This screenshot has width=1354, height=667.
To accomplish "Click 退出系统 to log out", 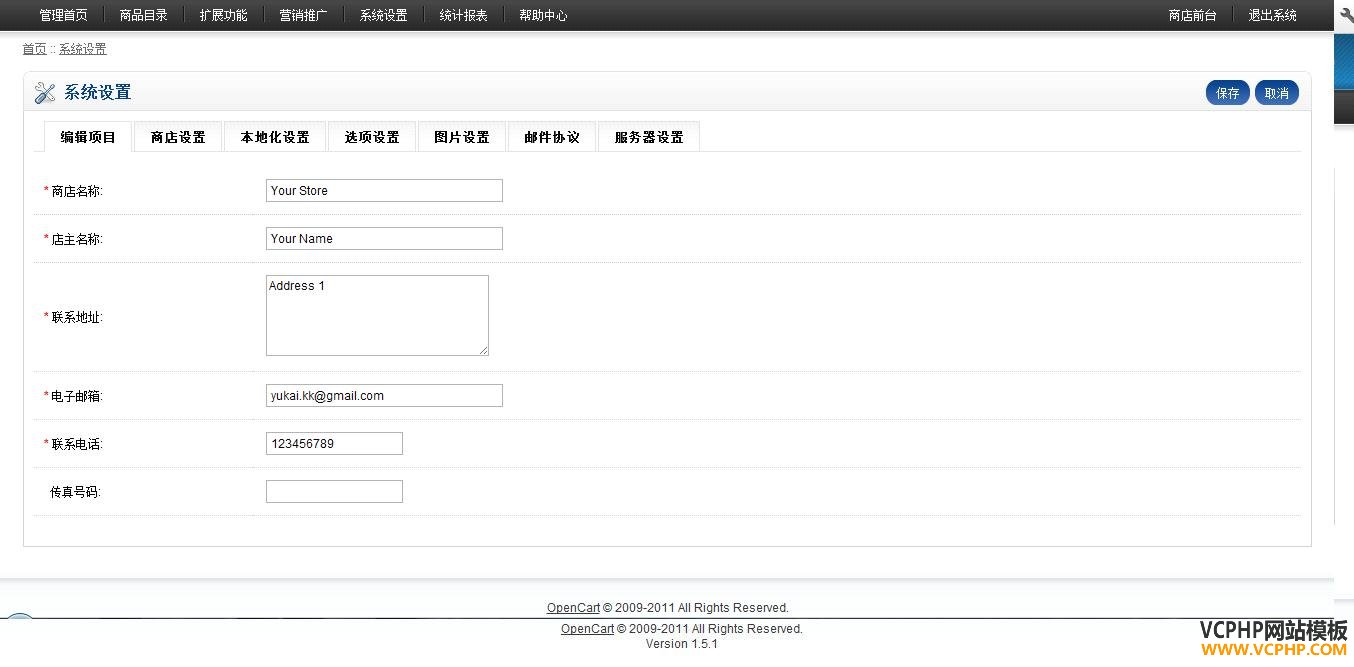I will pyautogui.click(x=1272, y=15).
